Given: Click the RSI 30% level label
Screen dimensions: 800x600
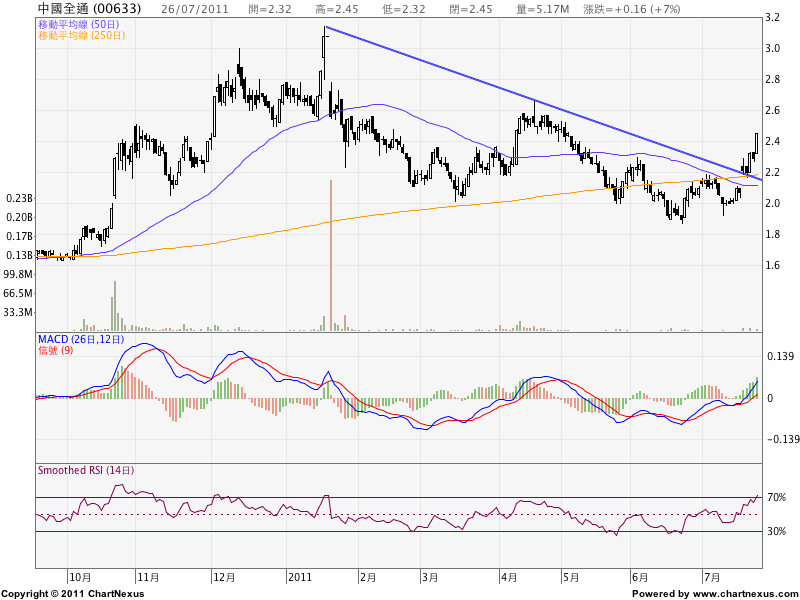Looking at the screenshot, I should tap(777, 532).
